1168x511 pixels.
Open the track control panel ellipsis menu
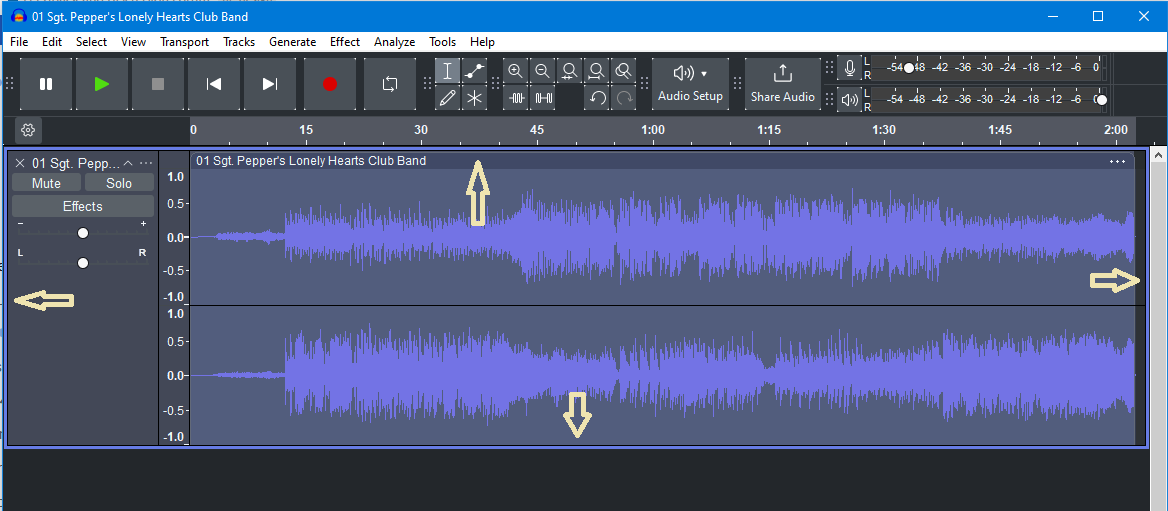pos(146,163)
